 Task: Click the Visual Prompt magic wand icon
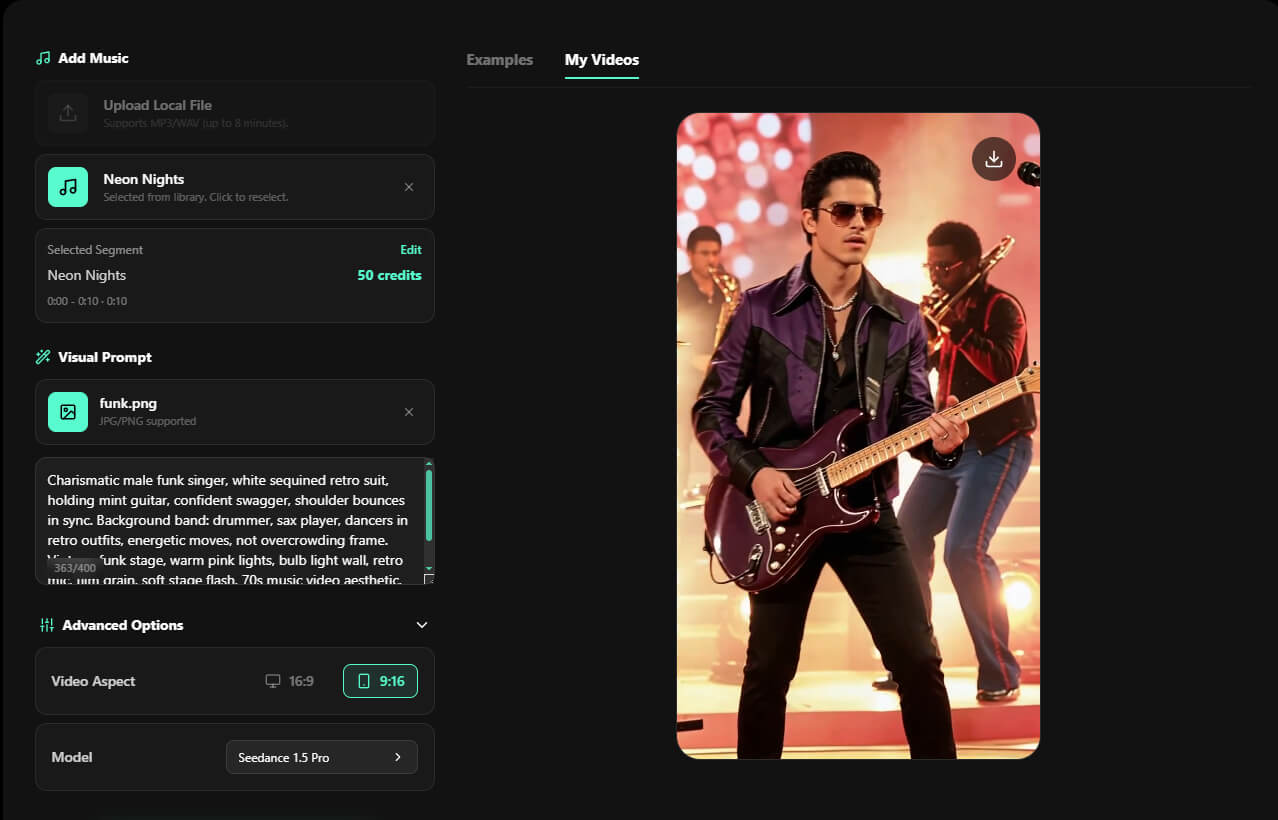43,357
